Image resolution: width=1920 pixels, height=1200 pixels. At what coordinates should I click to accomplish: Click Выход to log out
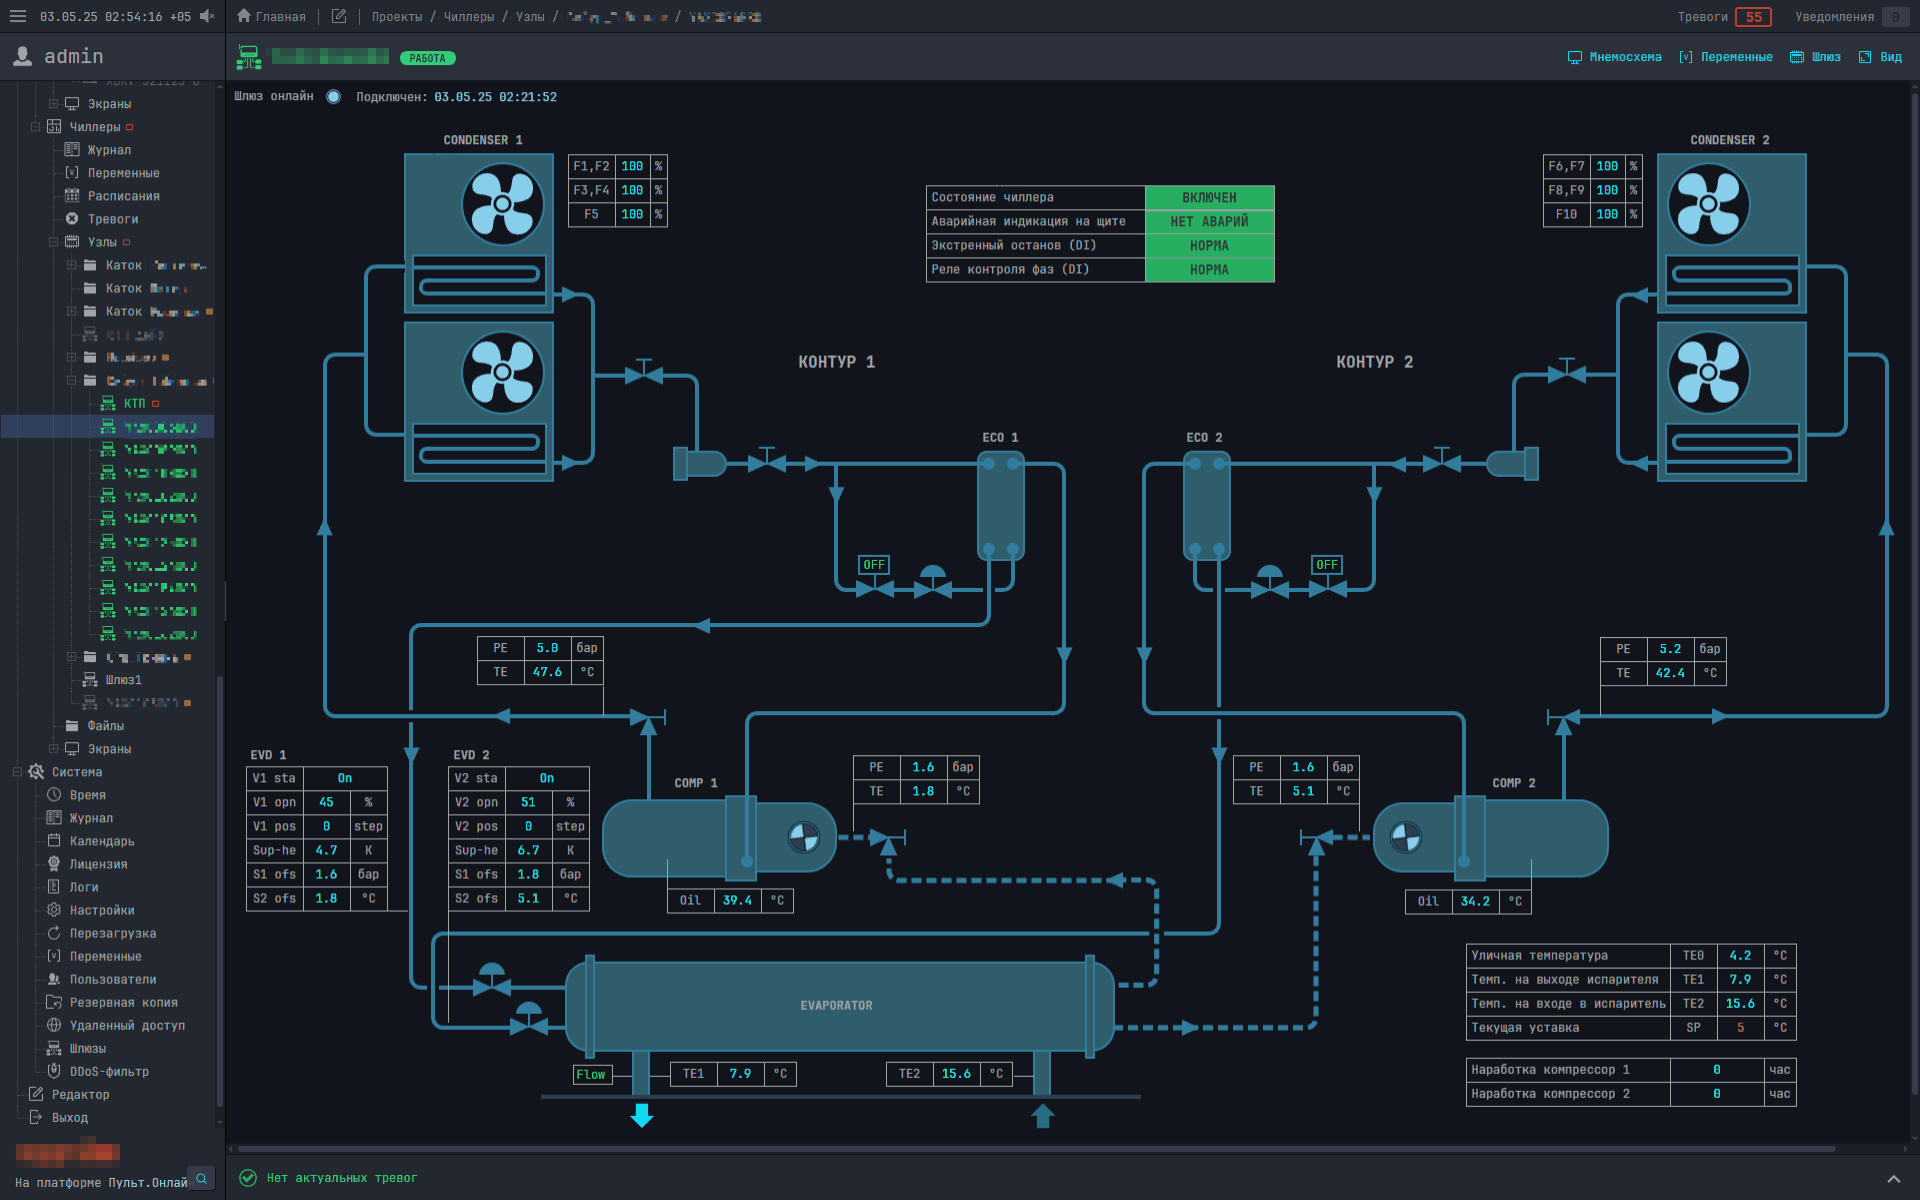tap(35, 1117)
